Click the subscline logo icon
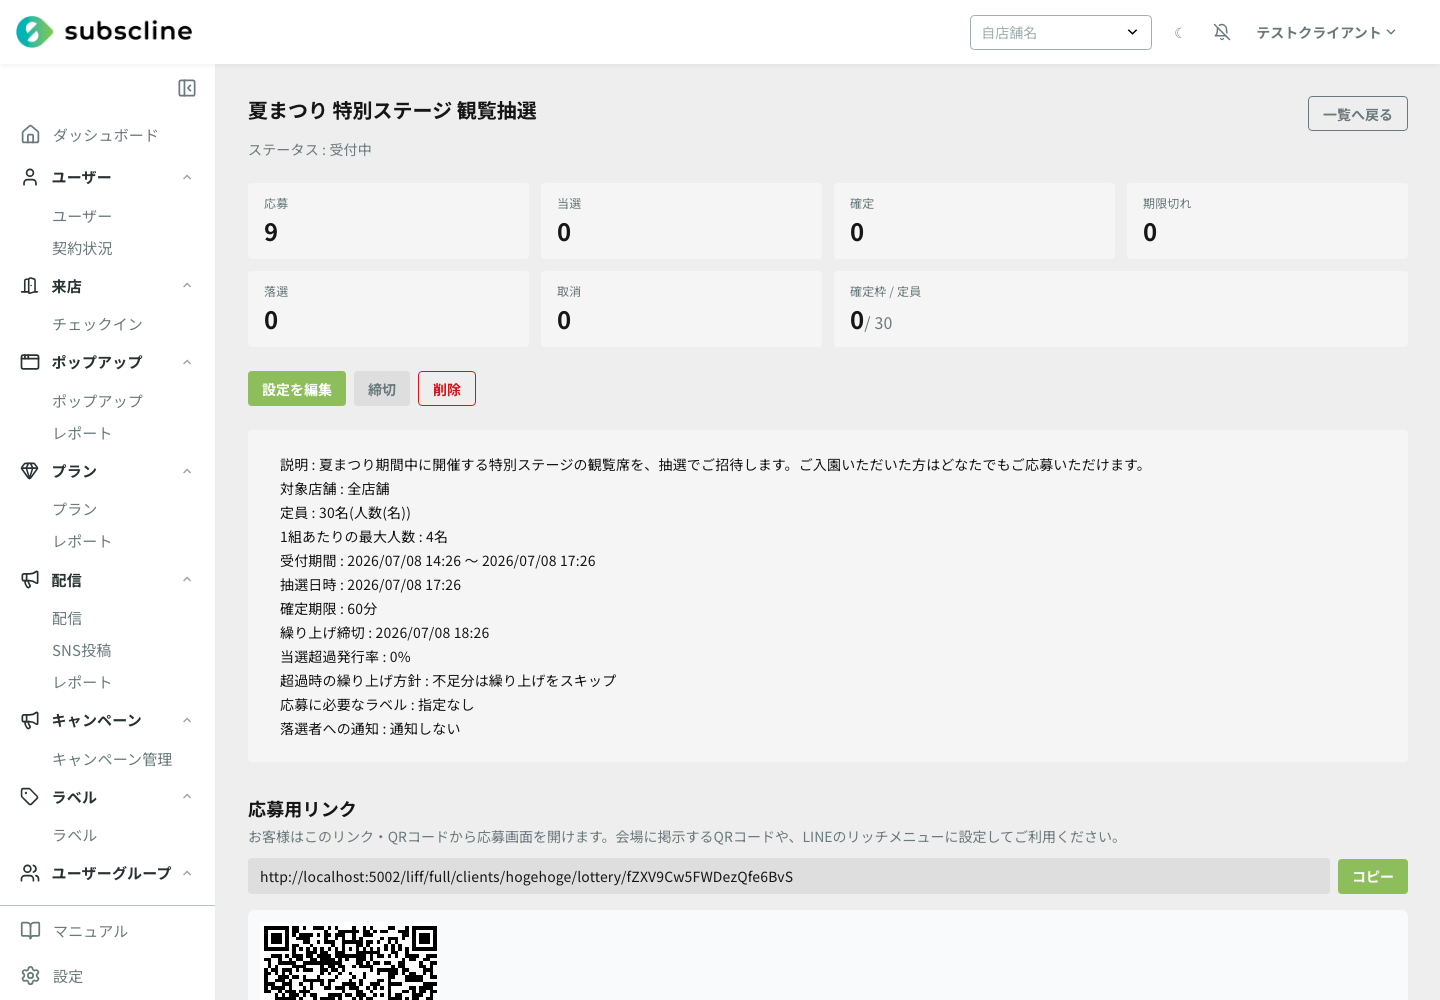Image resolution: width=1440 pixels, height=1000 pixels. click(x=35, y=32)
